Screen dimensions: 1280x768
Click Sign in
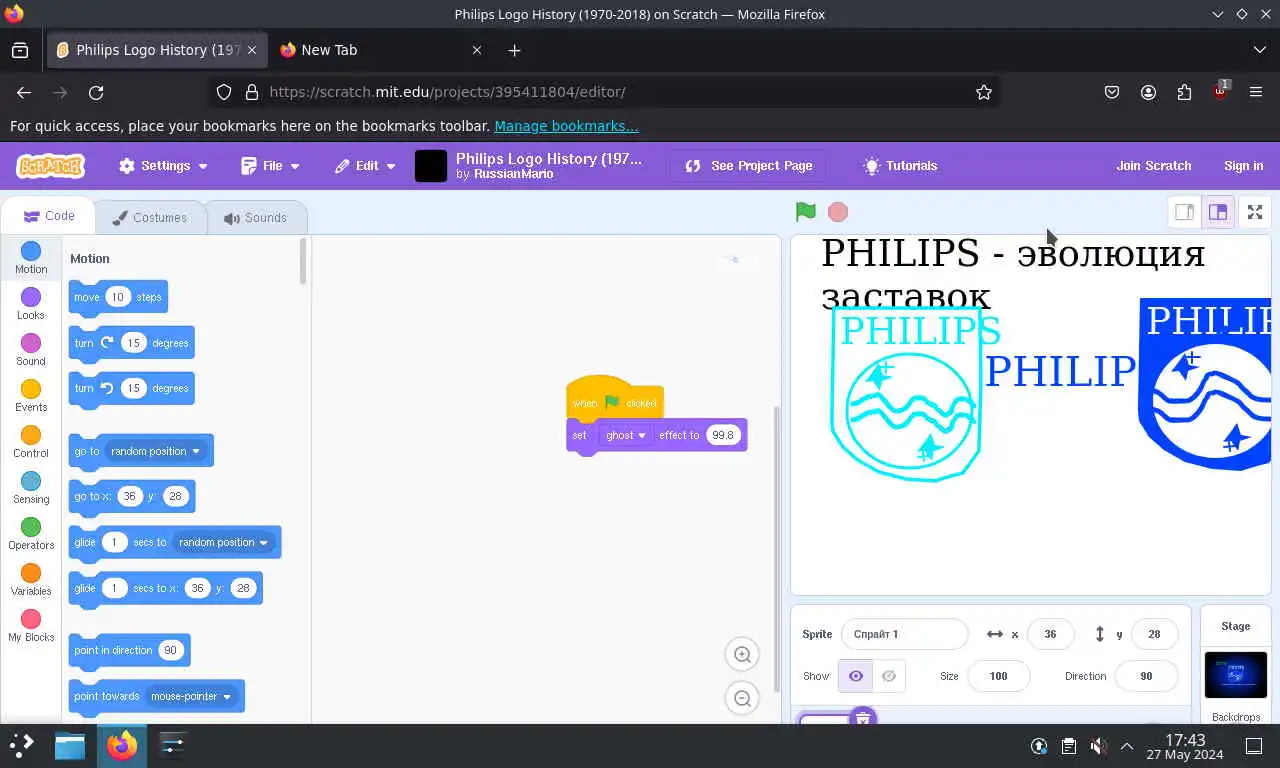click(x=1243, y=166)
